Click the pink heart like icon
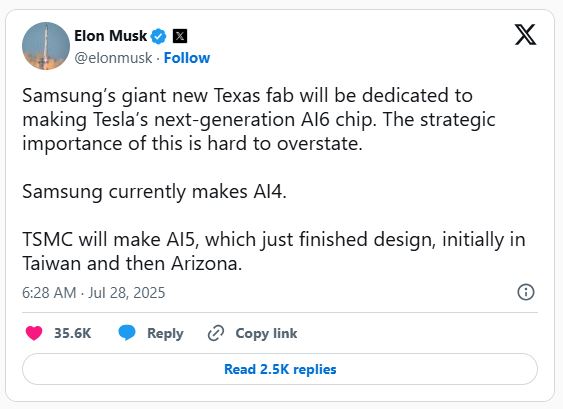The width and height of the screenshot is (563, 409). pos(34,333)
